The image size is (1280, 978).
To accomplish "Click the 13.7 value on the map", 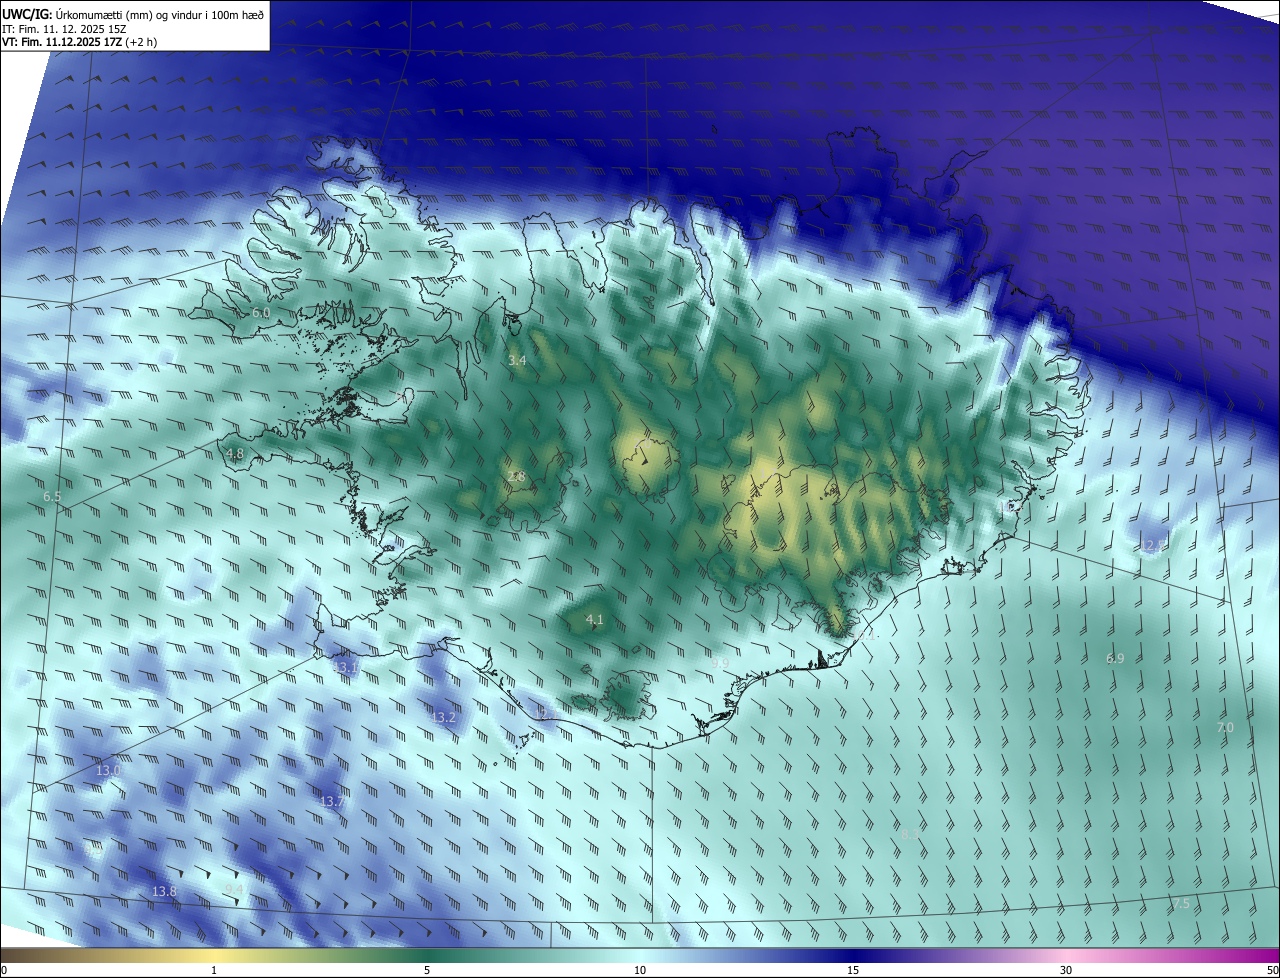I will click(x=333, y=801).
